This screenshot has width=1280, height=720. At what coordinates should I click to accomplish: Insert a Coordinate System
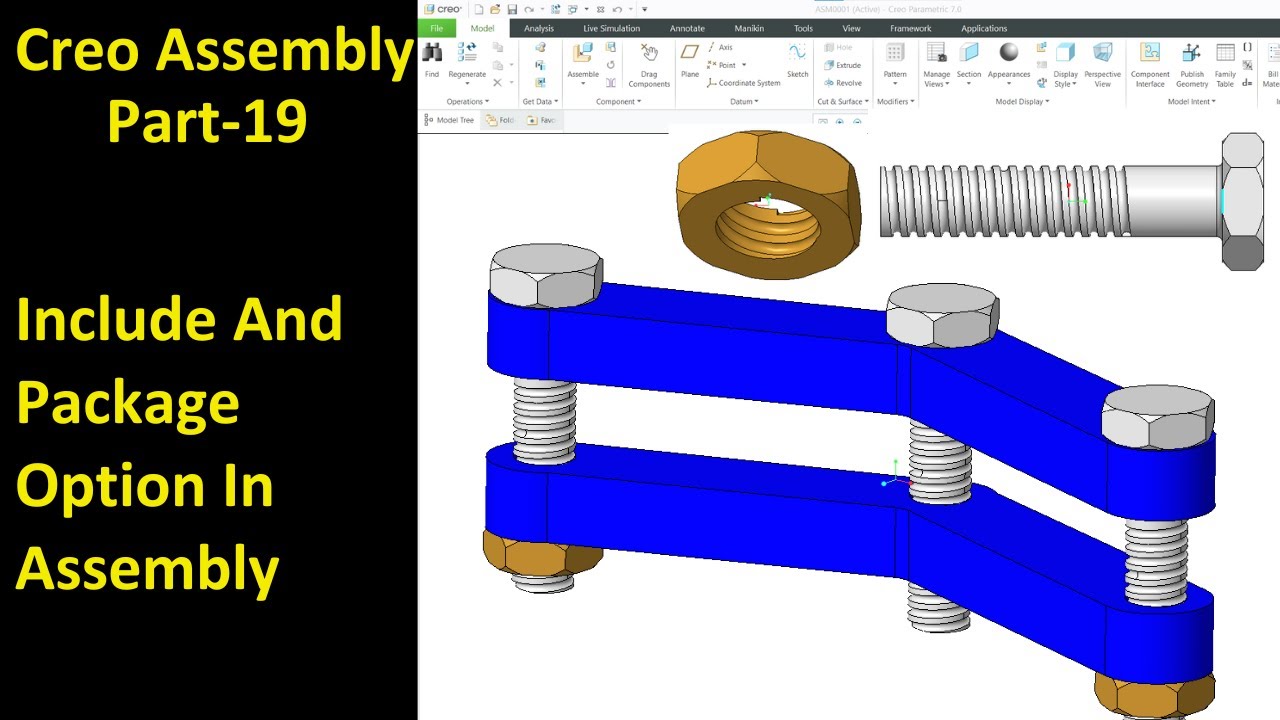click(x=743, y=83)
